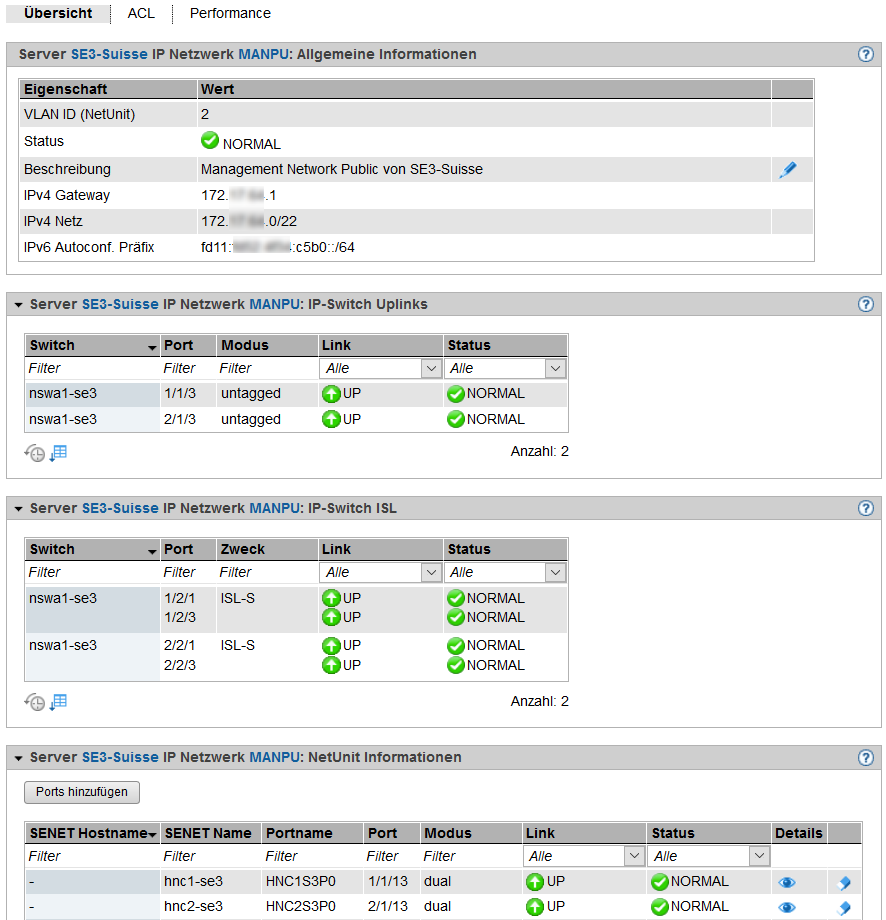
Task: Collapse the IP-Switch ISL section
Action: click(x=18, y=509)
